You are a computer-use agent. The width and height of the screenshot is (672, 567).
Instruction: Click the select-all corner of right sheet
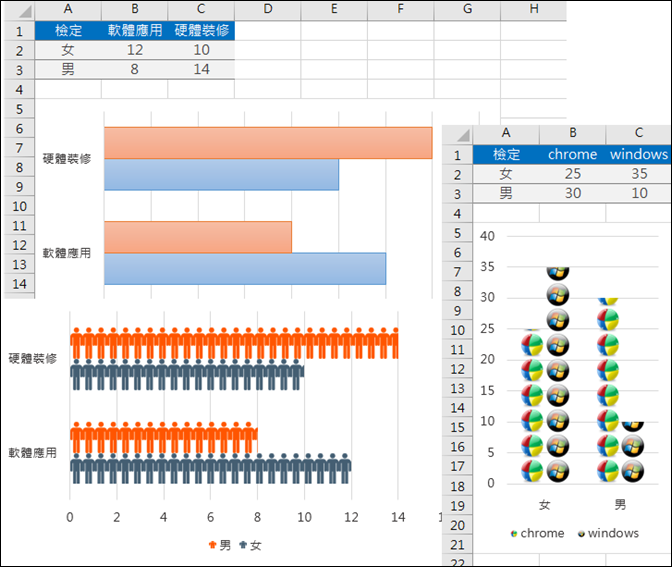click(457, 135)
